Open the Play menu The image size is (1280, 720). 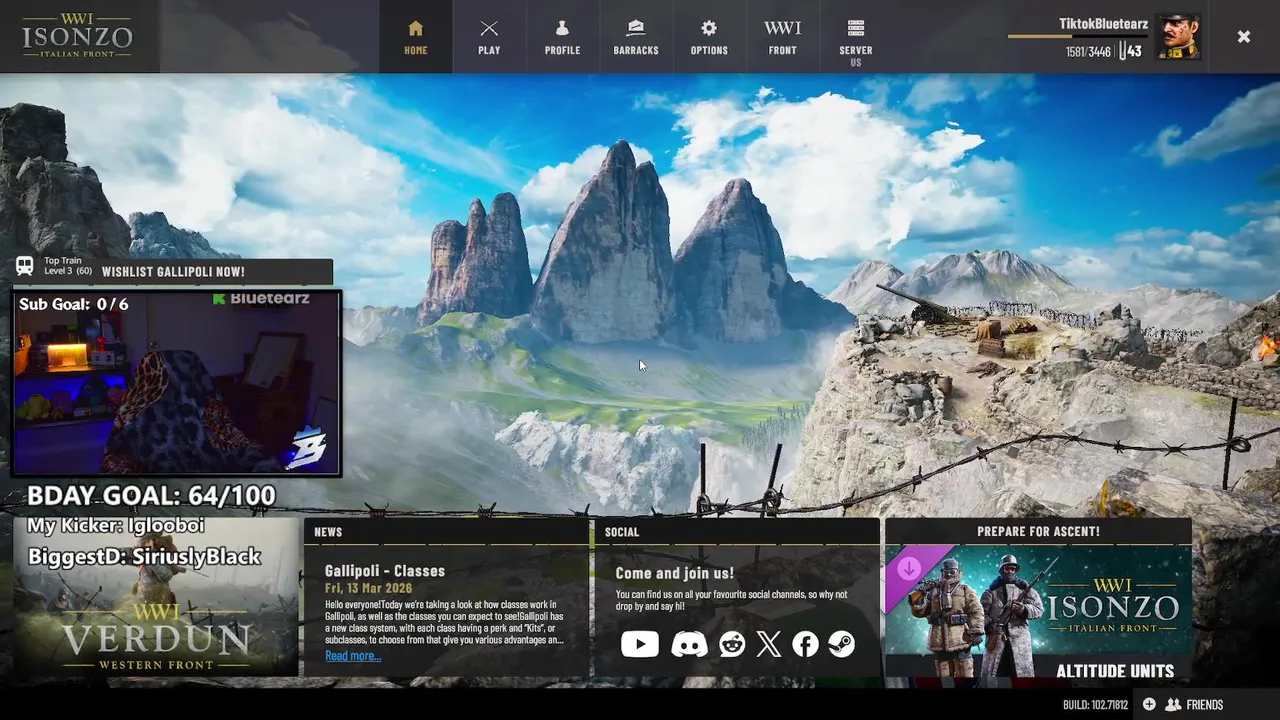pos(489,37)
